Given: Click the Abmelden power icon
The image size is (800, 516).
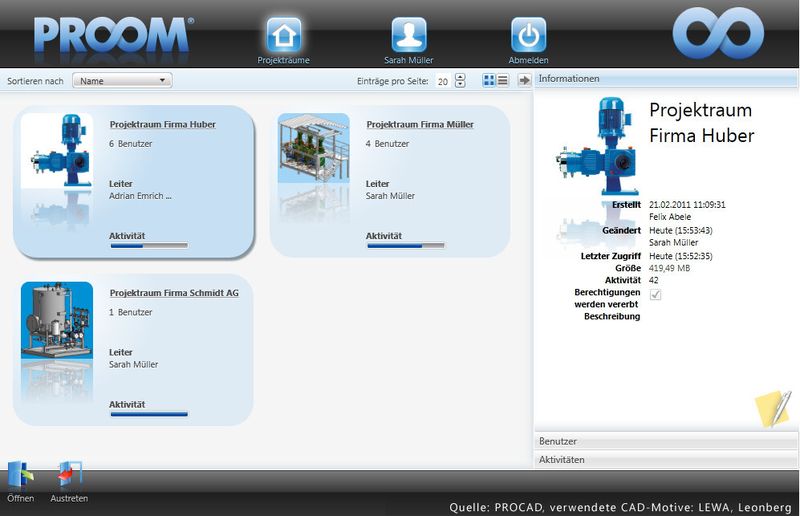Looking at the screenshot, I should [x=529, y=35].
